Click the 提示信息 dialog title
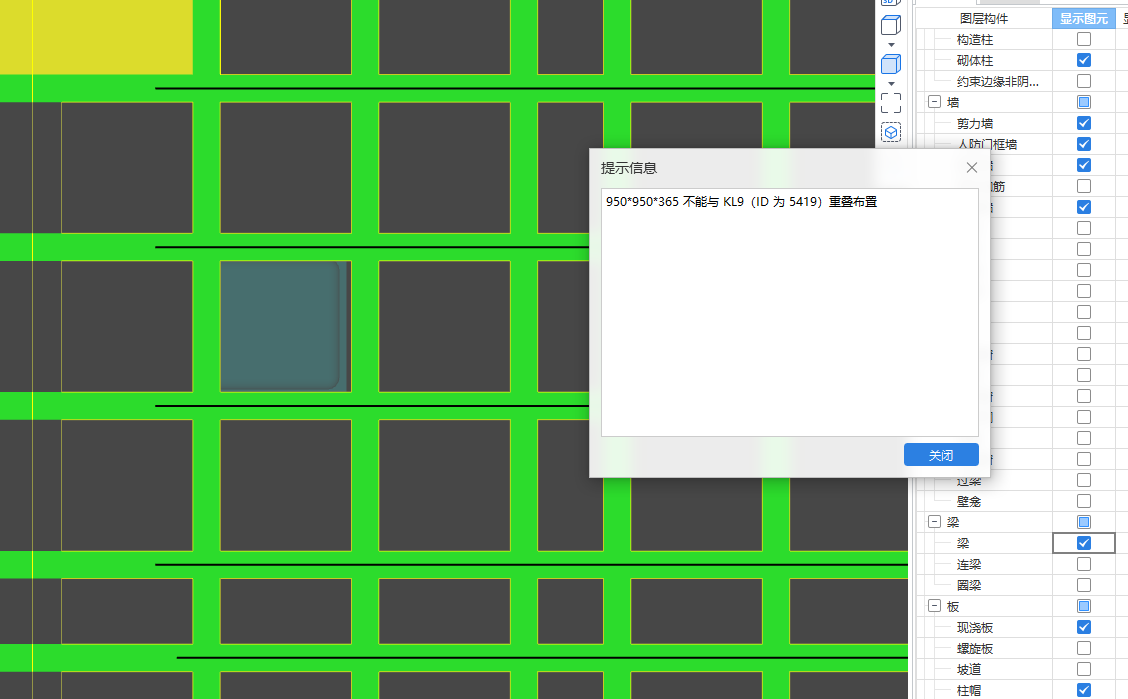The height and width of the screenshot is (699, 1128). pos(629,168)
